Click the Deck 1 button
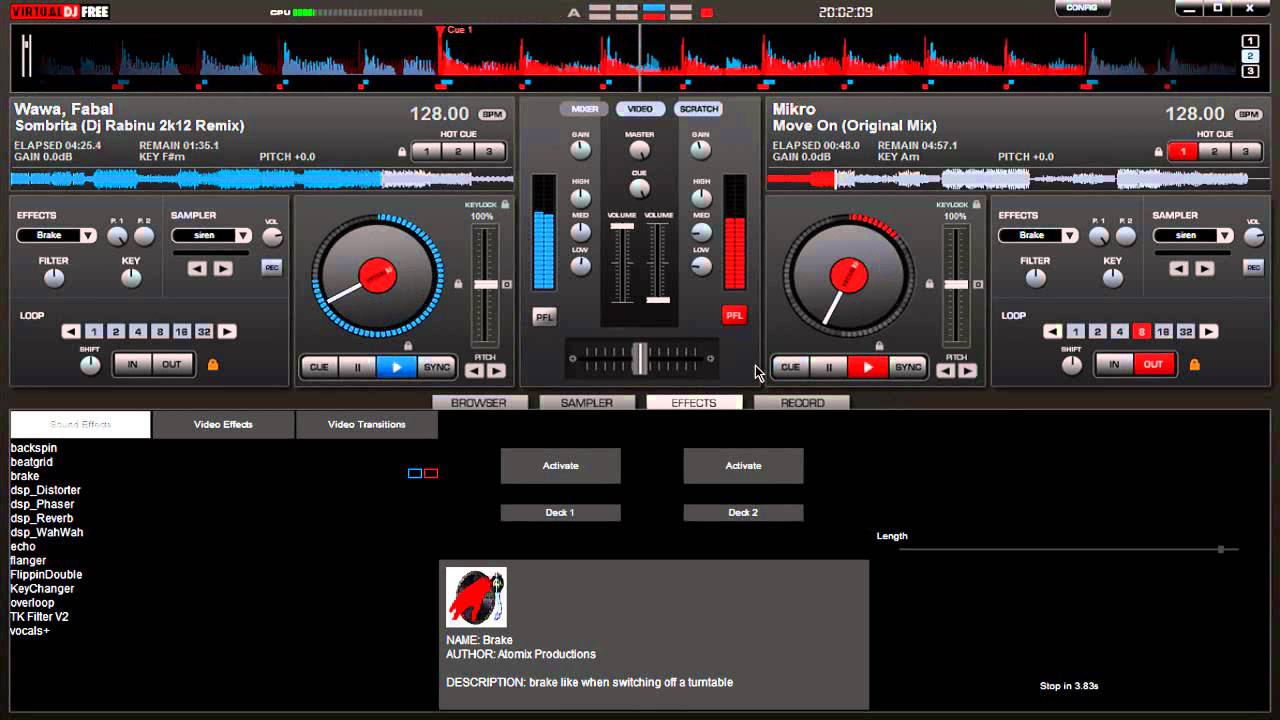The image size is (1280, 720). [560, 513]
